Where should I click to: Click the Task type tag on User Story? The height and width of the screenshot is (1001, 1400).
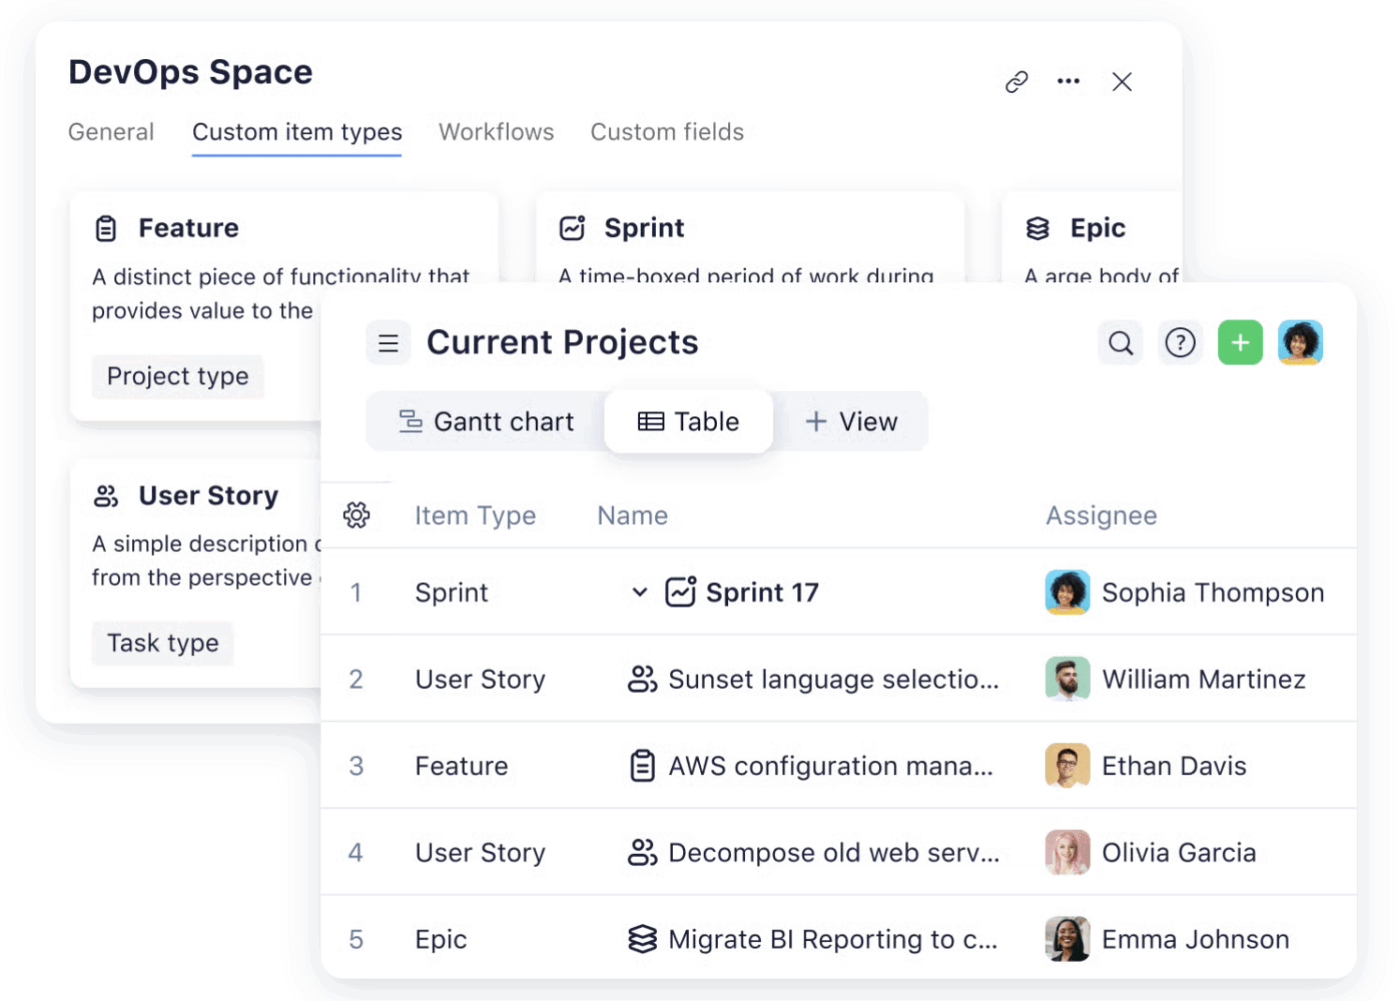coord(163,643)
